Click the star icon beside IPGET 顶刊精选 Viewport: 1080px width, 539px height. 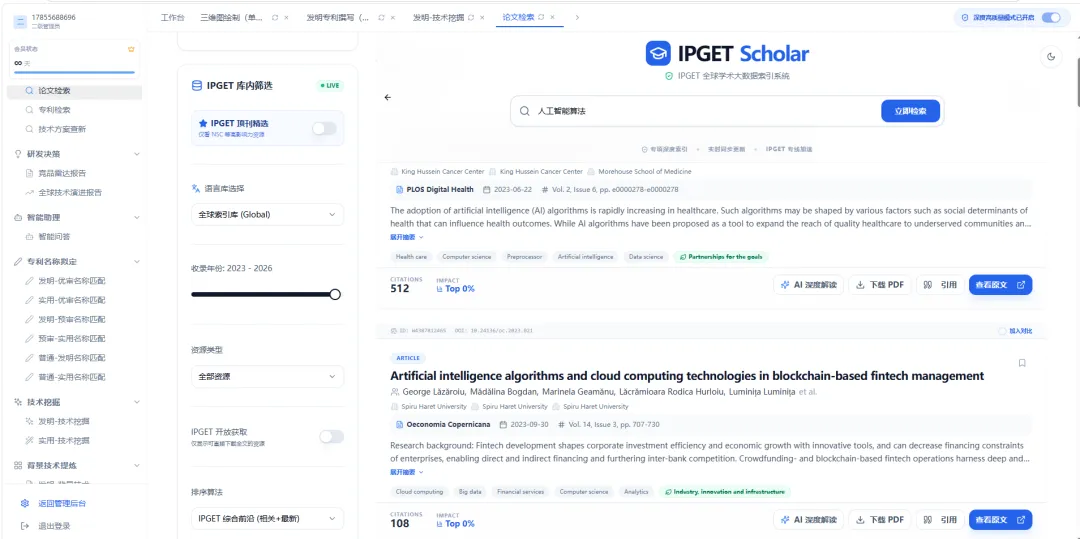[202, 123]
